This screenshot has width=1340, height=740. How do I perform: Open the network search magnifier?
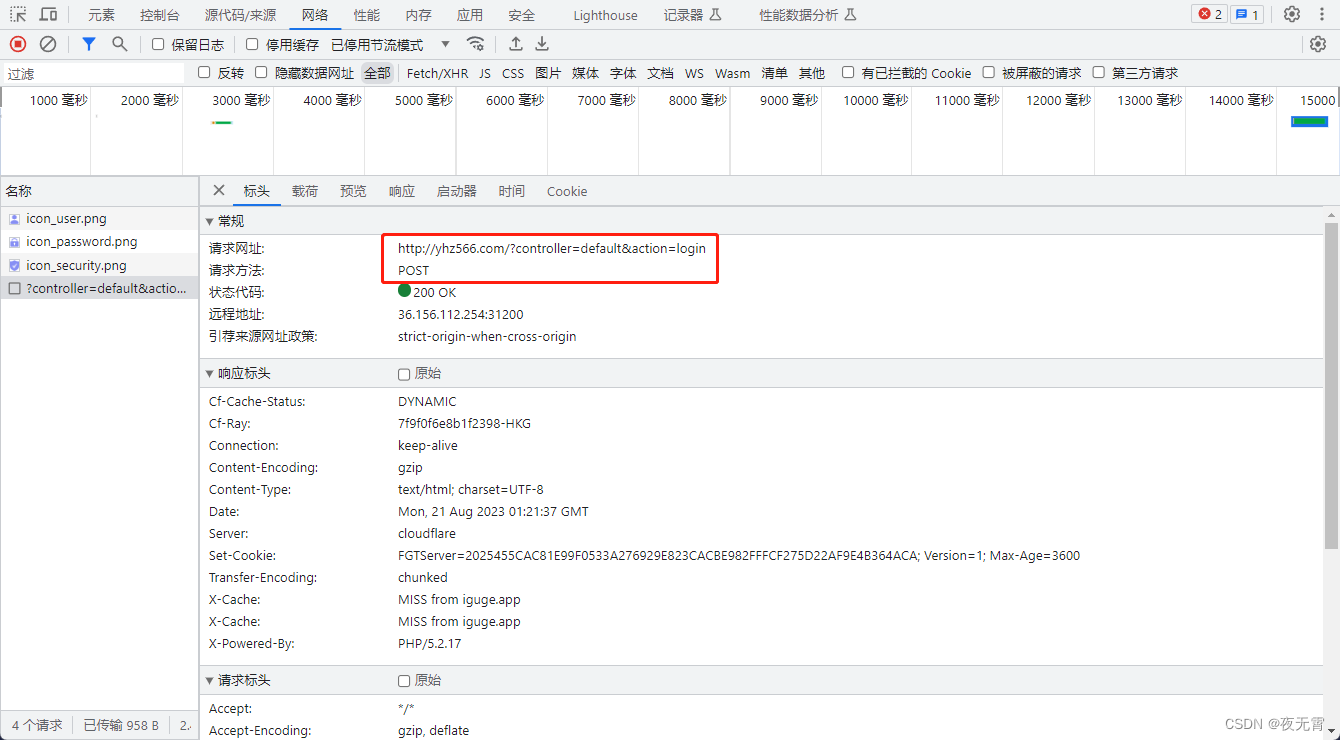tap(120, 44)
